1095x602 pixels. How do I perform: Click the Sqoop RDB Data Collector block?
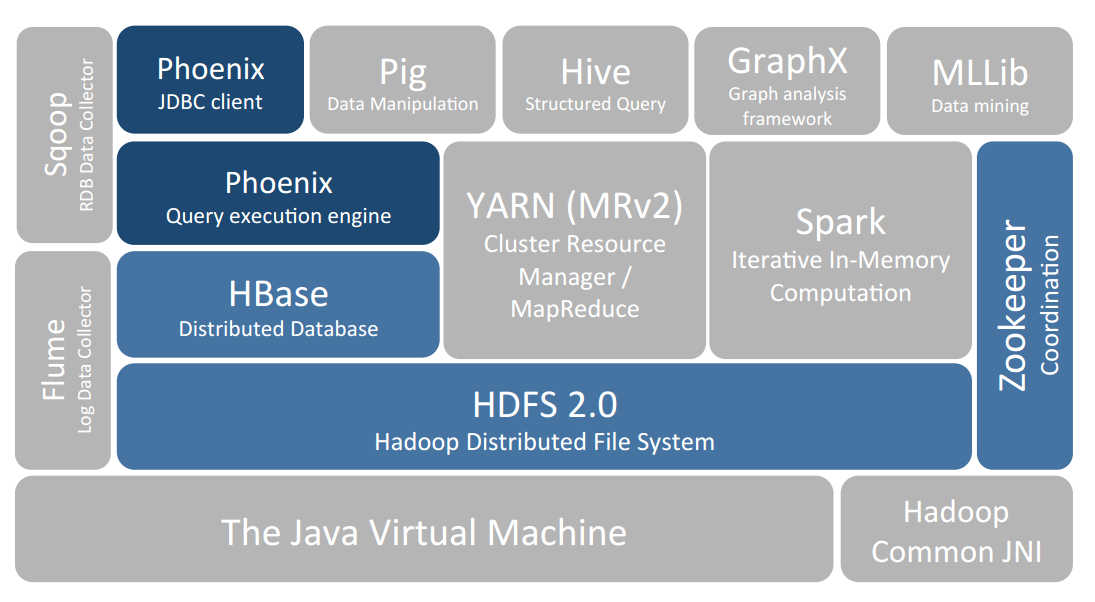(65, 134)
